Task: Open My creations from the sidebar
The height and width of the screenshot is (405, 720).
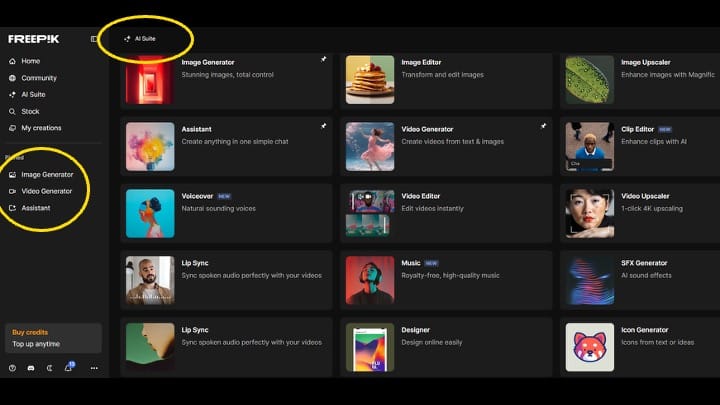Action: tap(41, 128)
